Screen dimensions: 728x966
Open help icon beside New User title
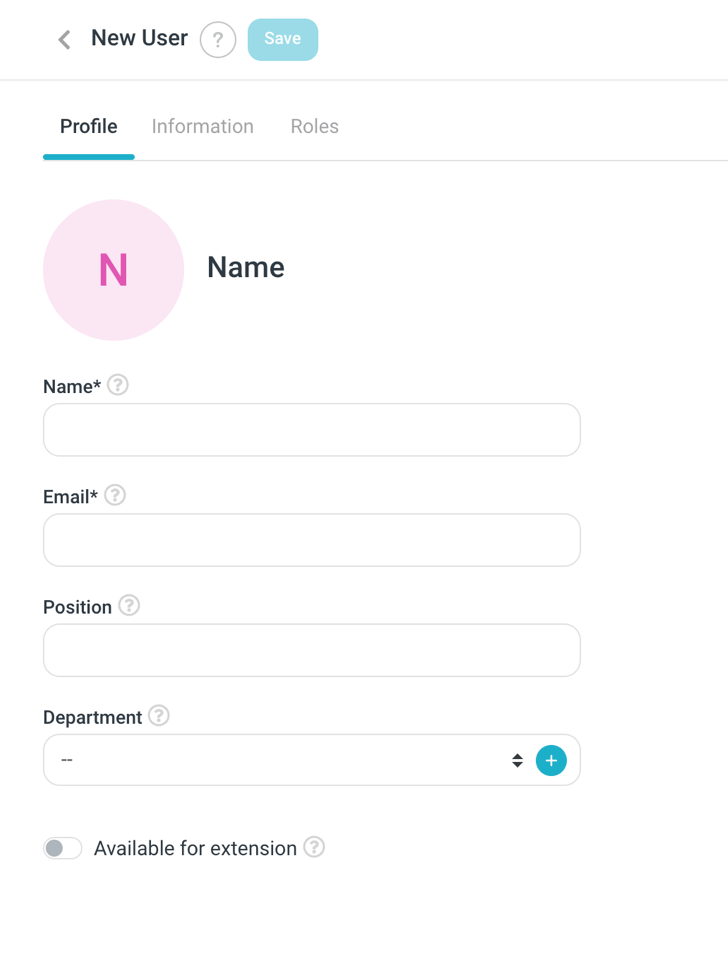coord(218,40)
